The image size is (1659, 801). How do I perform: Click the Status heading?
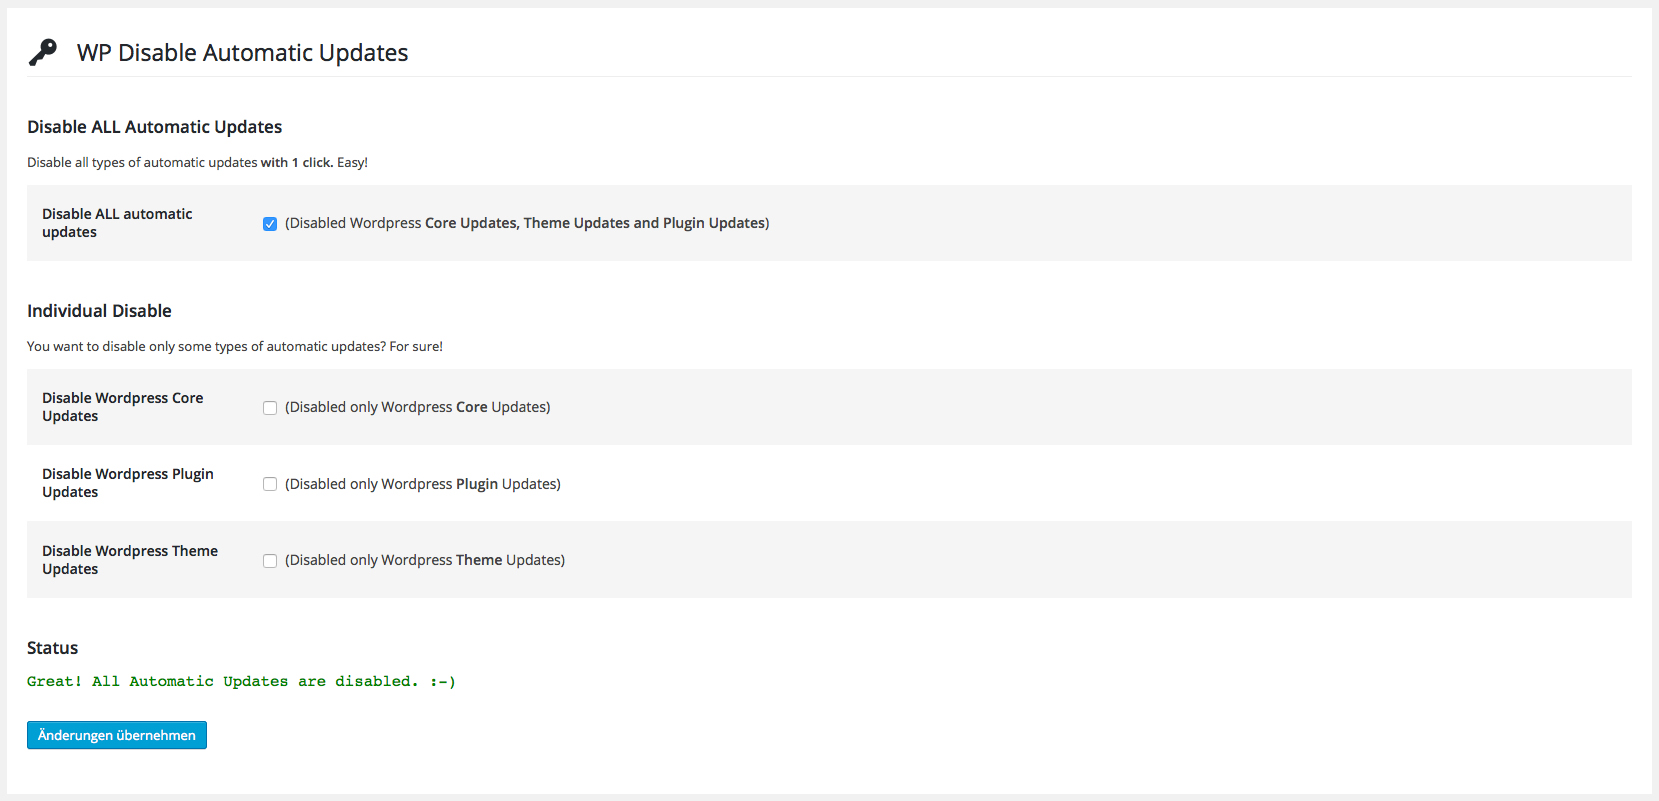[x=52, y=648]
